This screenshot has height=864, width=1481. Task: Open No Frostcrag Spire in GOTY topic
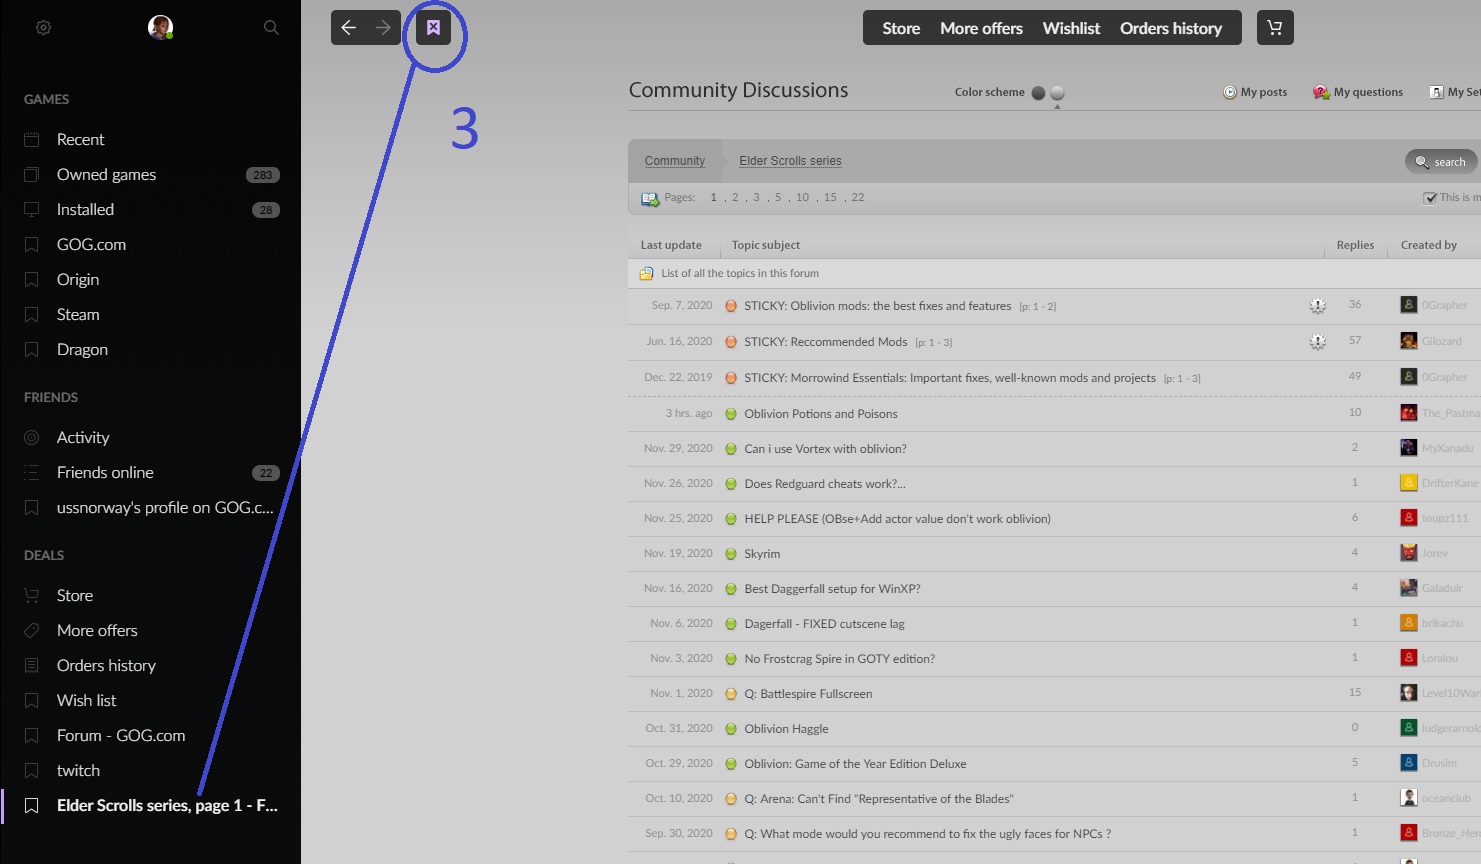pos(839,659)
